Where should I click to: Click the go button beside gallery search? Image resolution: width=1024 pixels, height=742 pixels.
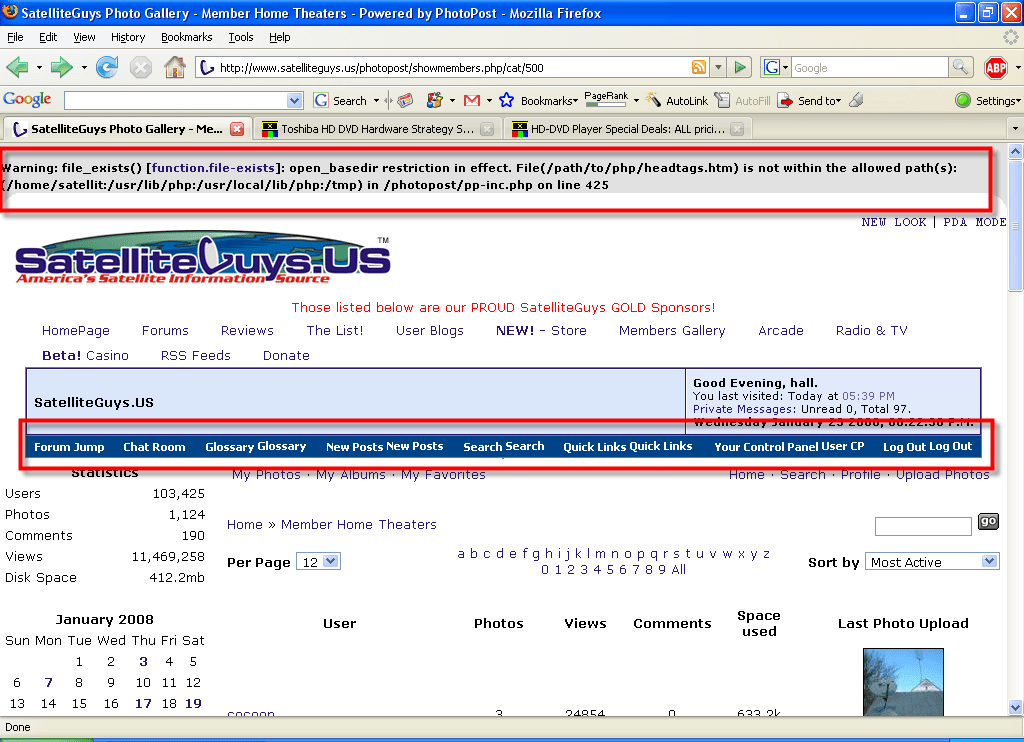988,521
